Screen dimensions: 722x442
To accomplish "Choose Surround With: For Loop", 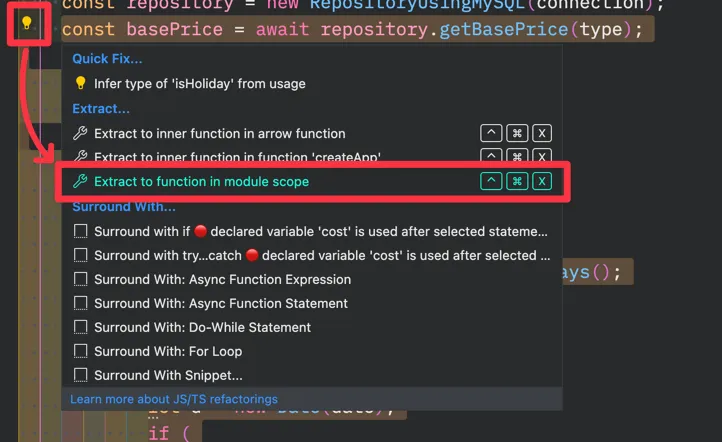I will tap(168, 351).
